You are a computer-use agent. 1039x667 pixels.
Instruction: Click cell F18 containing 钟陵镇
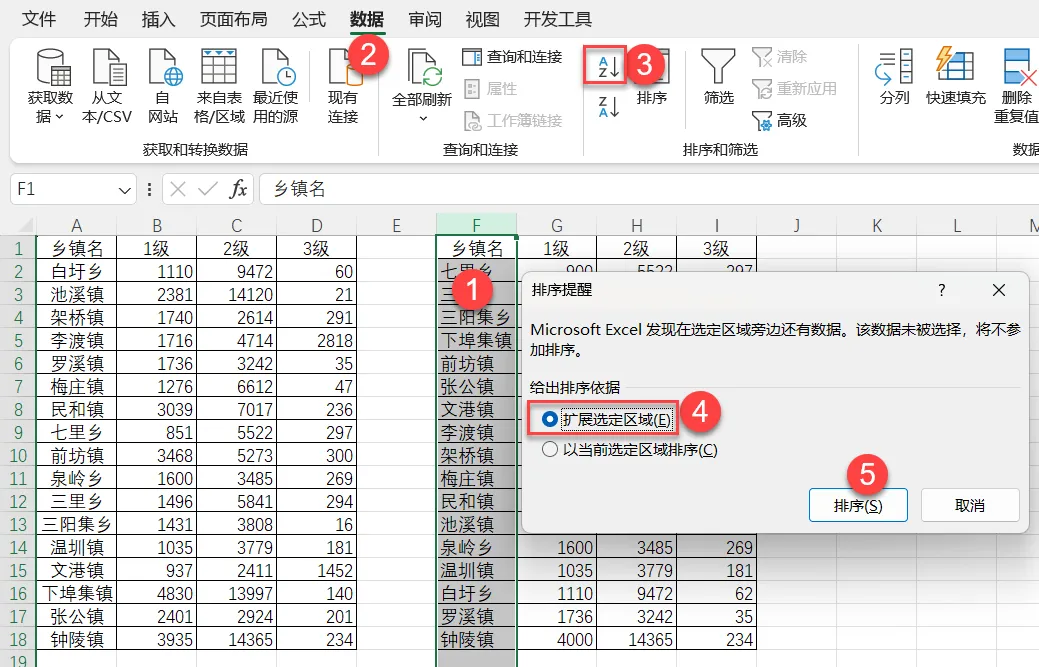coord(476,639)
